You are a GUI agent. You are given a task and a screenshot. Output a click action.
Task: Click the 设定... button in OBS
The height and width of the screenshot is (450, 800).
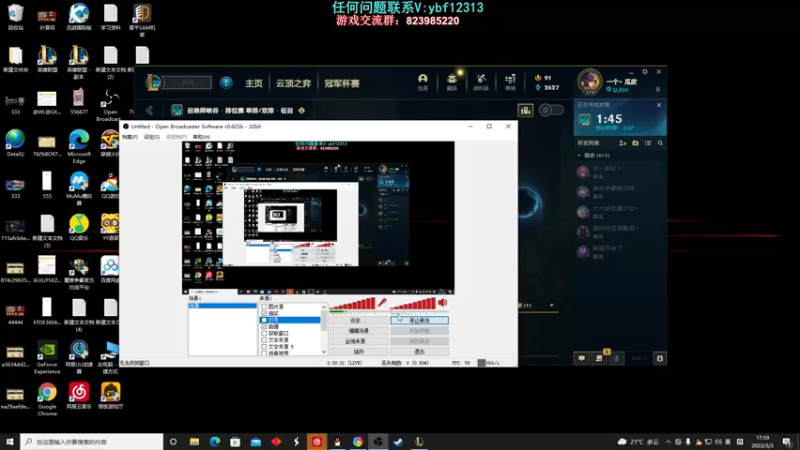coord(359,320)
